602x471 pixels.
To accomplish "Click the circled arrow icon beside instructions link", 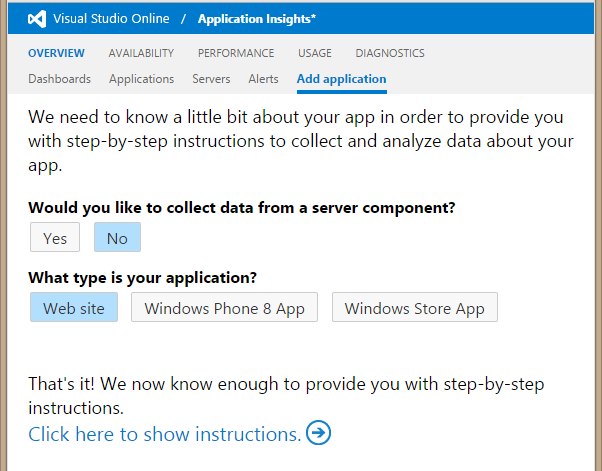I will coord(319,433).
